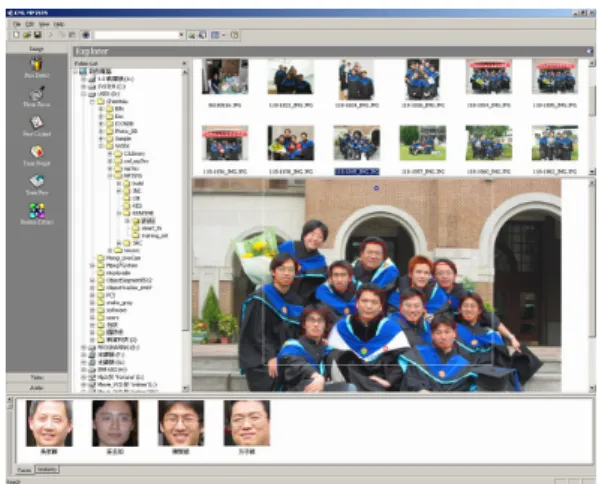The width and height of the screenshot is (599, 484).
Task: Switch to the Video sidebar section
Action: pyautogui.click(x=37, y=377)
